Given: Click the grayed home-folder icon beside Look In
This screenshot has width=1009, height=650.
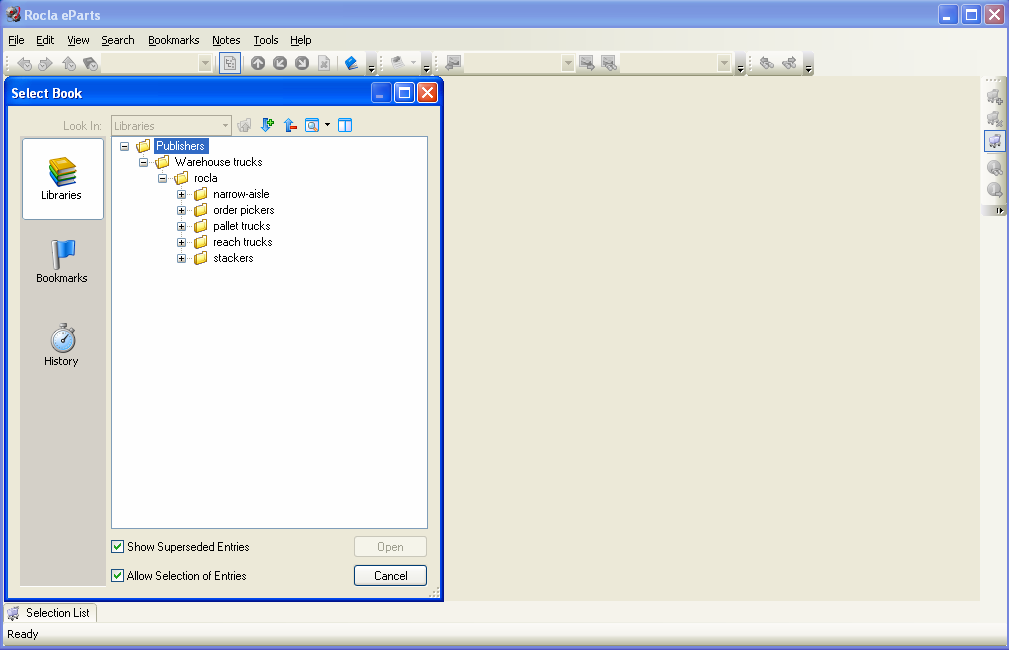Looking at the screenshot, I should coord(244,125).
